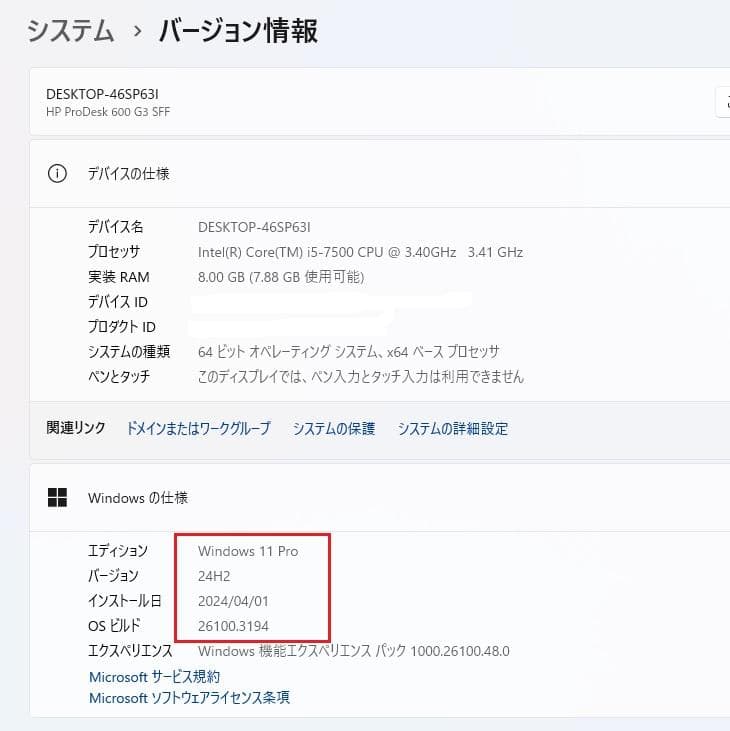Click the 8.00 GB 実装 RAM value
This screenshot has width=730, height=731.
281,277
